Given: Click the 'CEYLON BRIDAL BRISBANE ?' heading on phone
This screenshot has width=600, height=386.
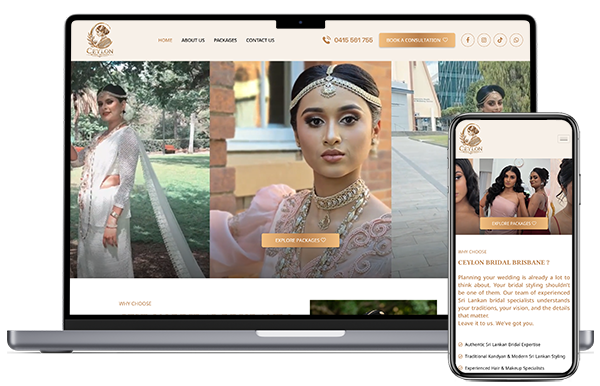Looking at the screenshot, I should tap(504, 262).
